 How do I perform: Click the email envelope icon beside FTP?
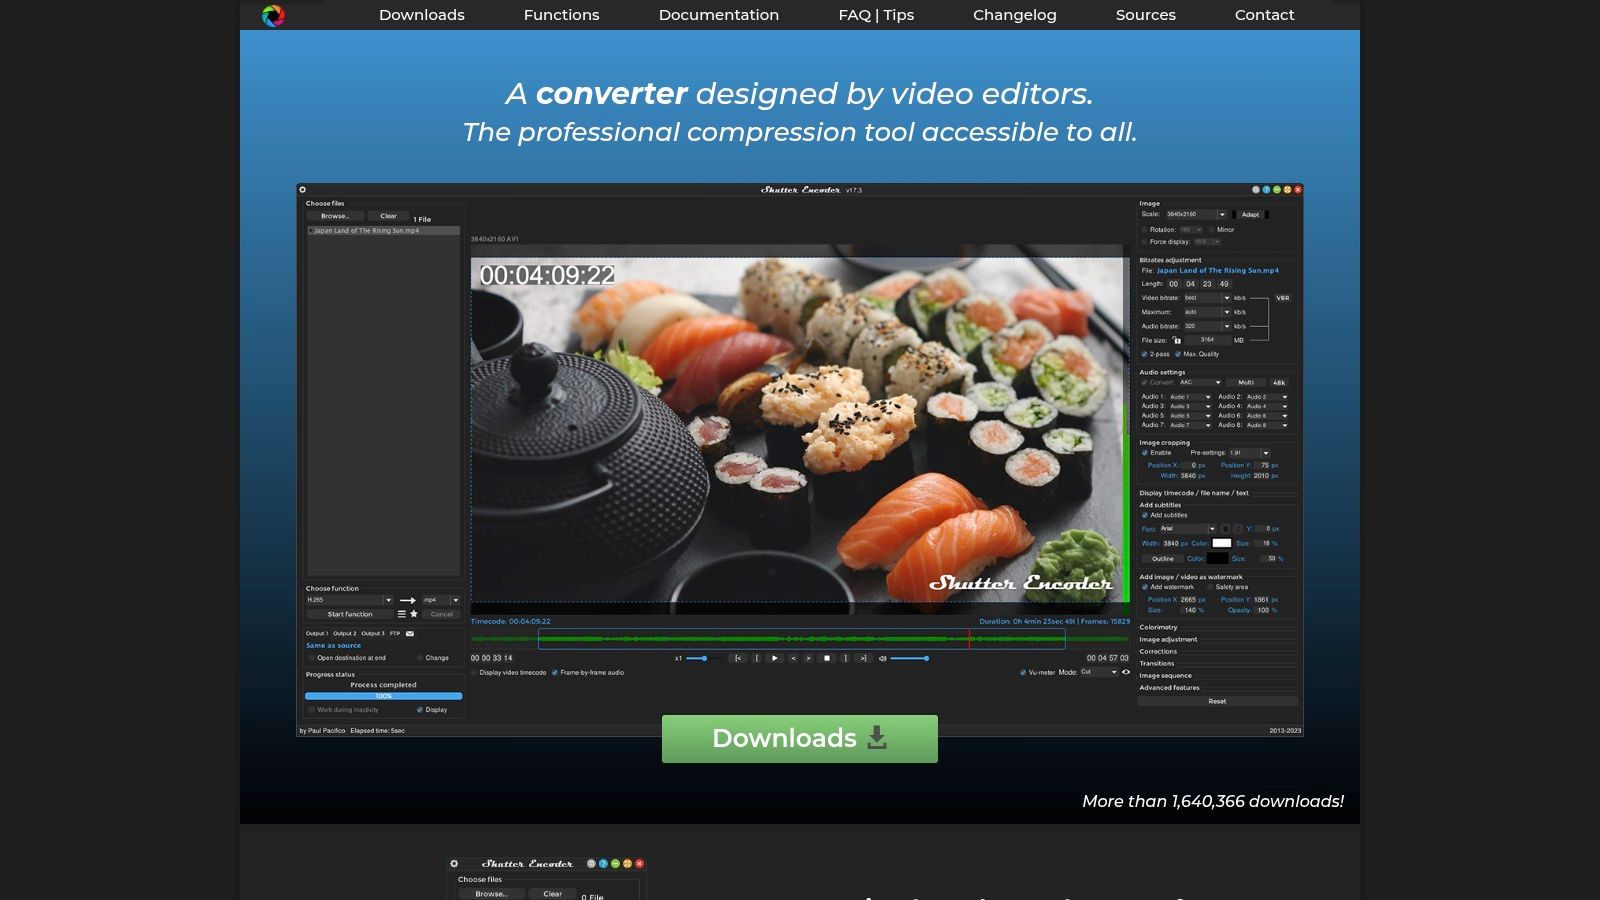click(410, 633)
